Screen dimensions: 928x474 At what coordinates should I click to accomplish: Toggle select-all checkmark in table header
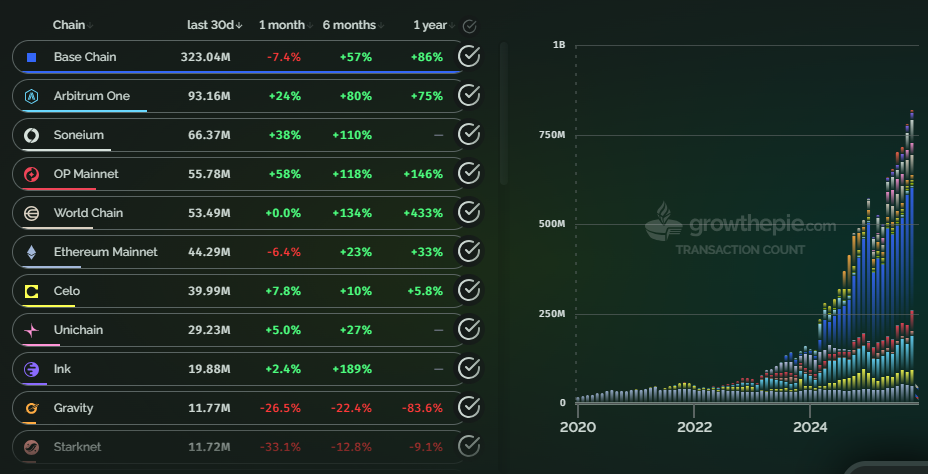point(470,26)
